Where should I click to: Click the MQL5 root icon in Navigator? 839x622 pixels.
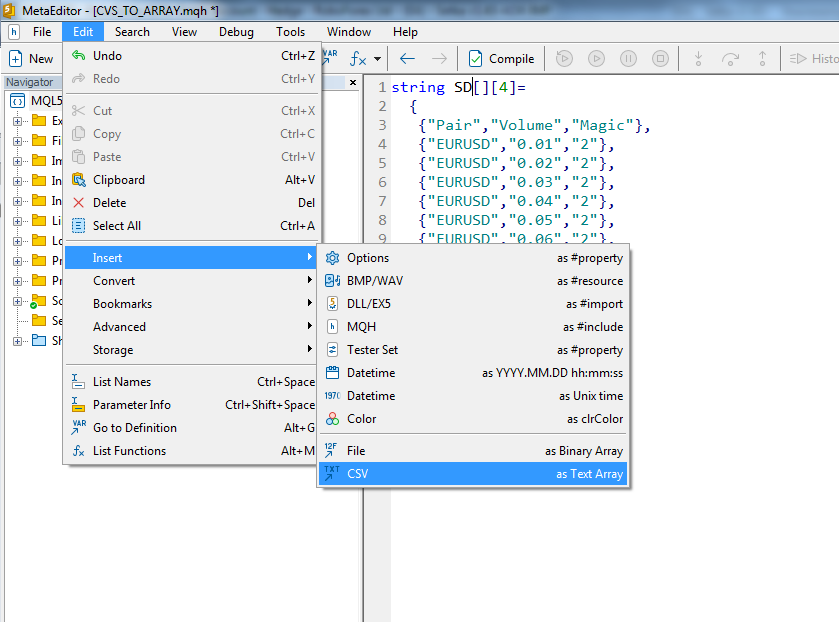point(18,101)
